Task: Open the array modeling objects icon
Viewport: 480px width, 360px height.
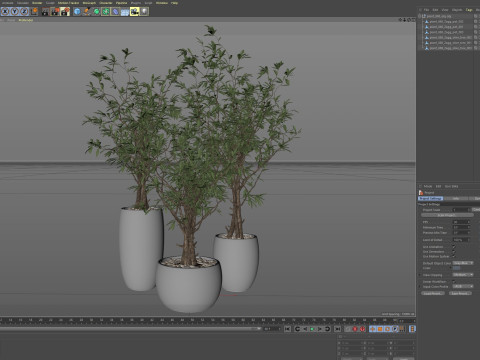Action: coord(106,12)
